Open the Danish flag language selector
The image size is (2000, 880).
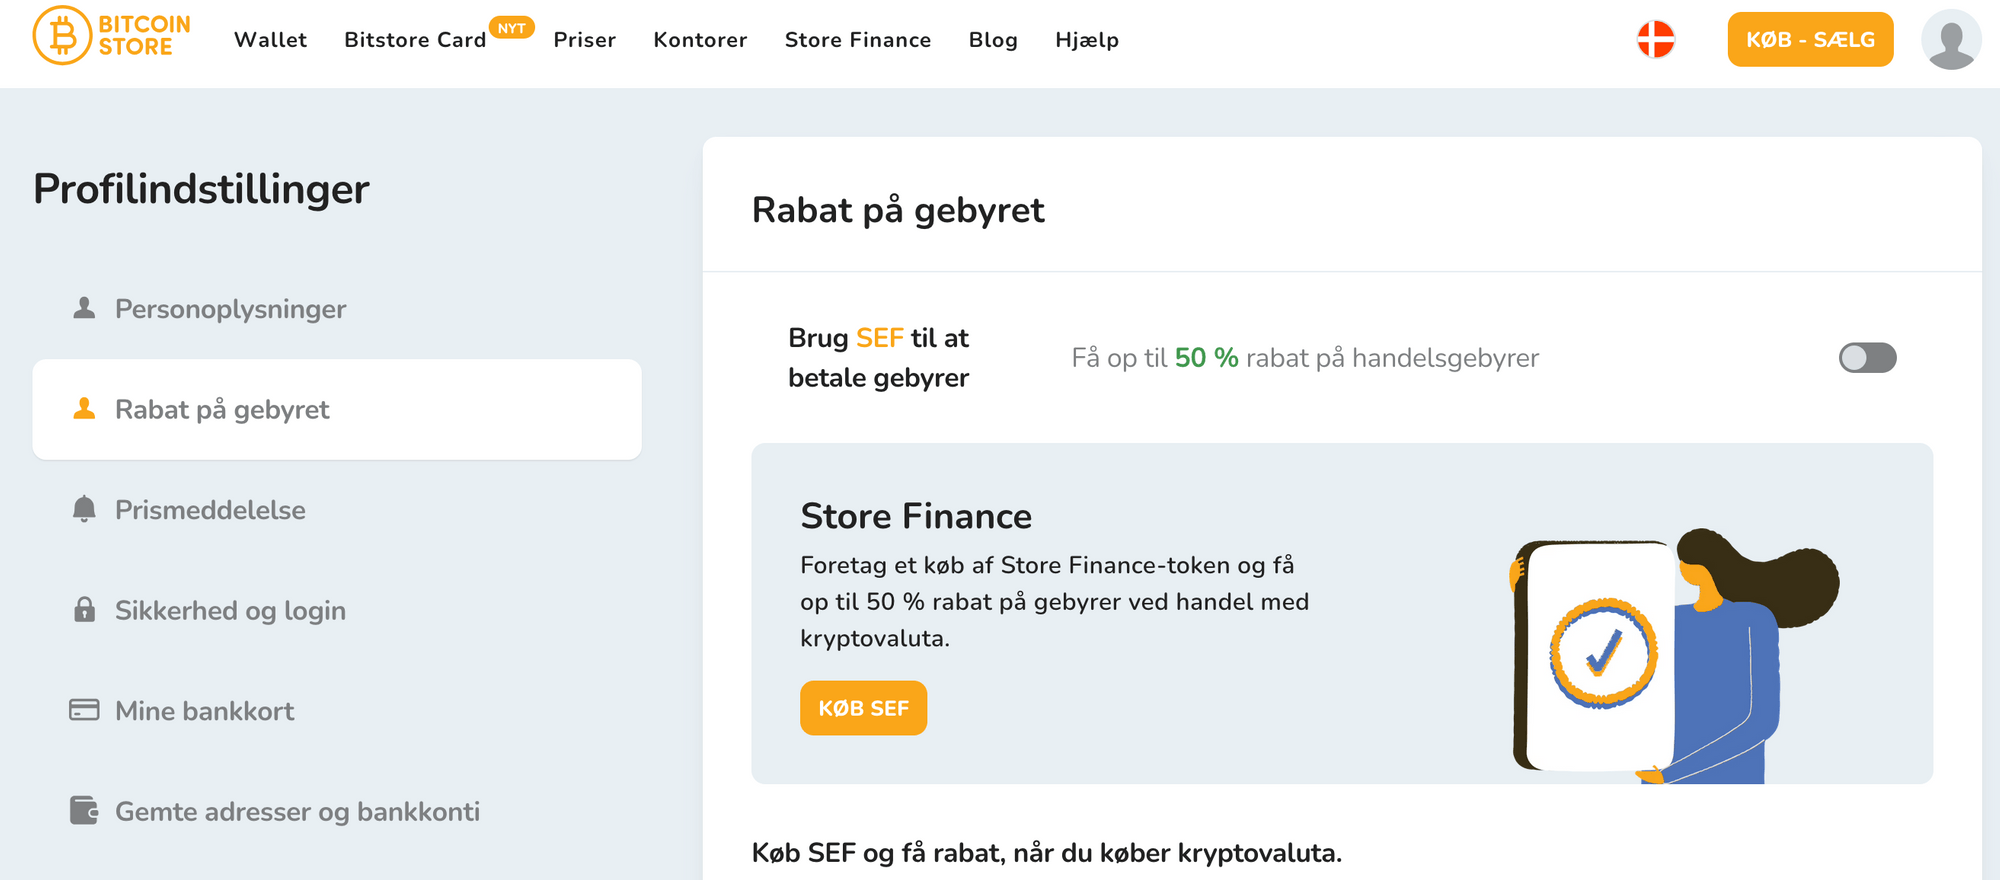tap(1655, 40)
